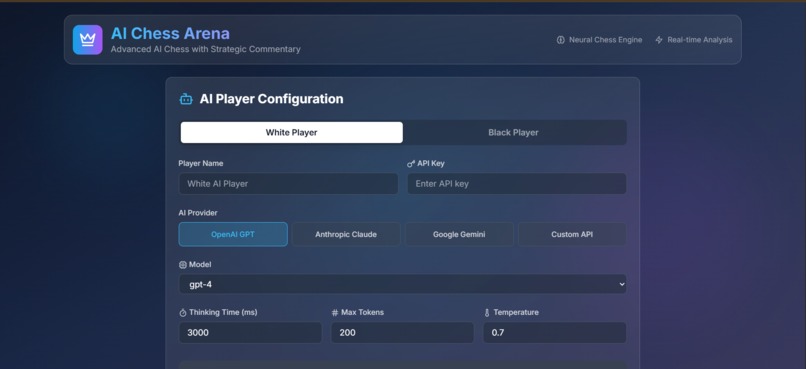Click the Player Name label text
The image size is (806, 369).
pyautogui.click(x=201, y=163)
